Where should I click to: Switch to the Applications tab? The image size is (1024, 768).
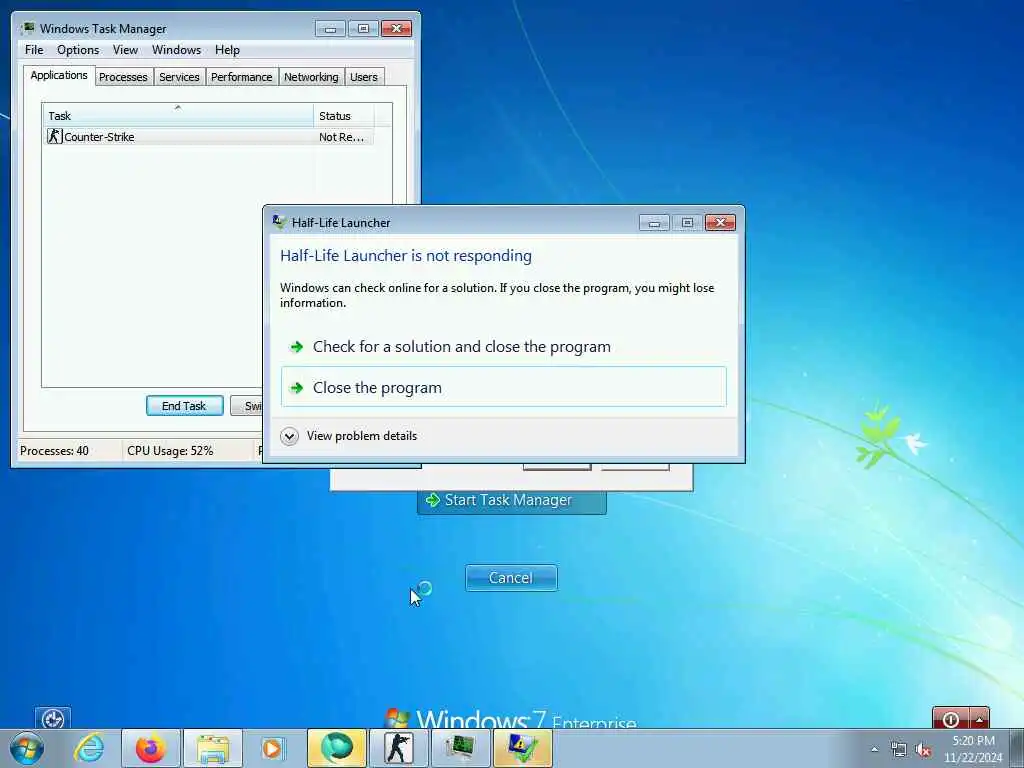pos(59,75)
